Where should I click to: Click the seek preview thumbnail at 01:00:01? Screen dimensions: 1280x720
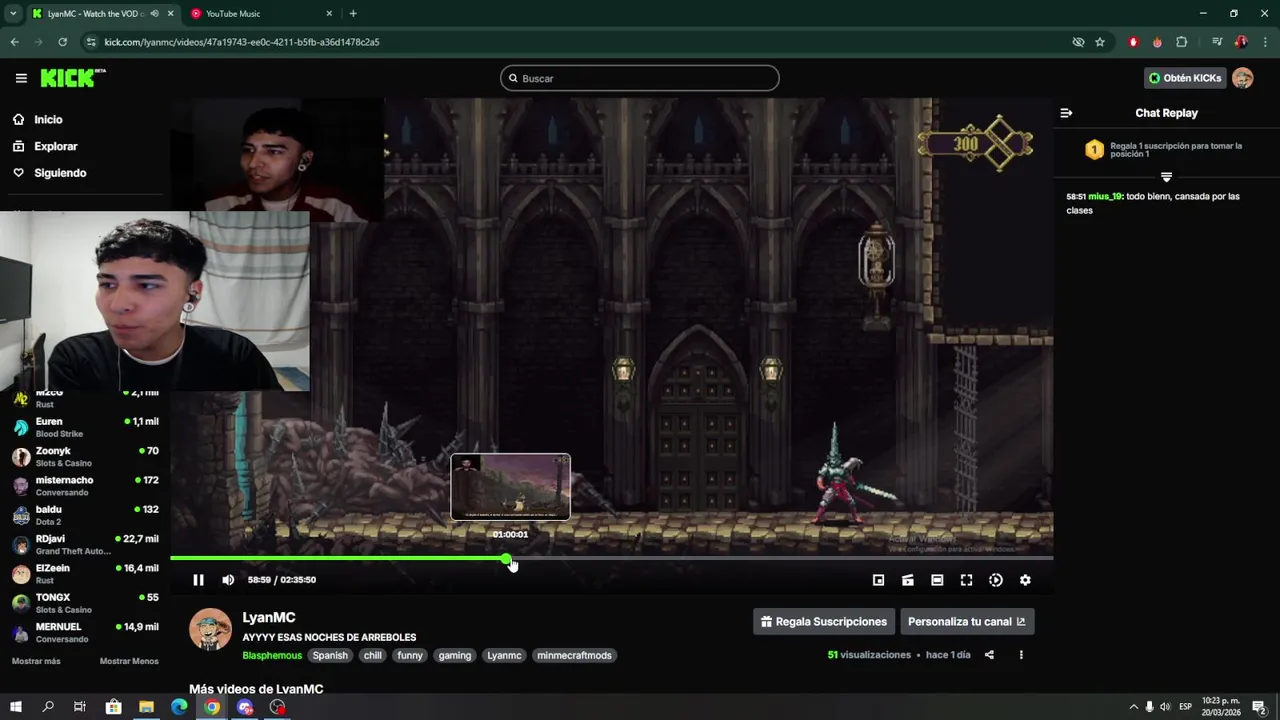pos(510,487)
